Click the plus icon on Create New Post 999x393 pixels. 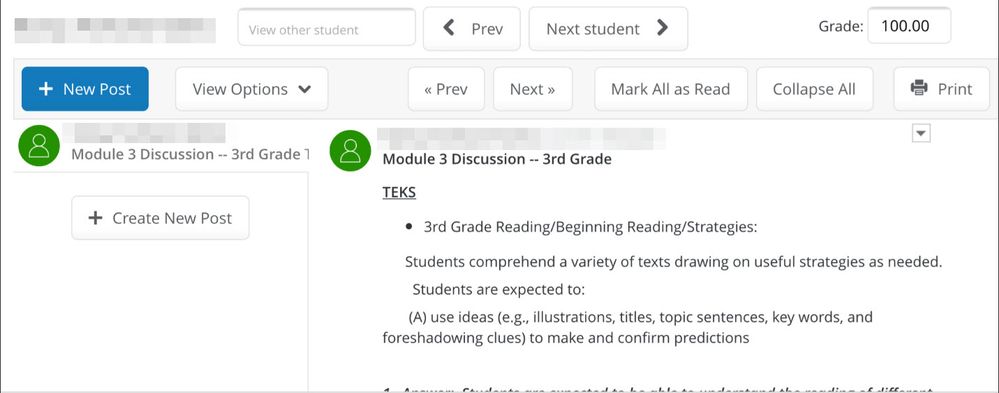[95, 218]
